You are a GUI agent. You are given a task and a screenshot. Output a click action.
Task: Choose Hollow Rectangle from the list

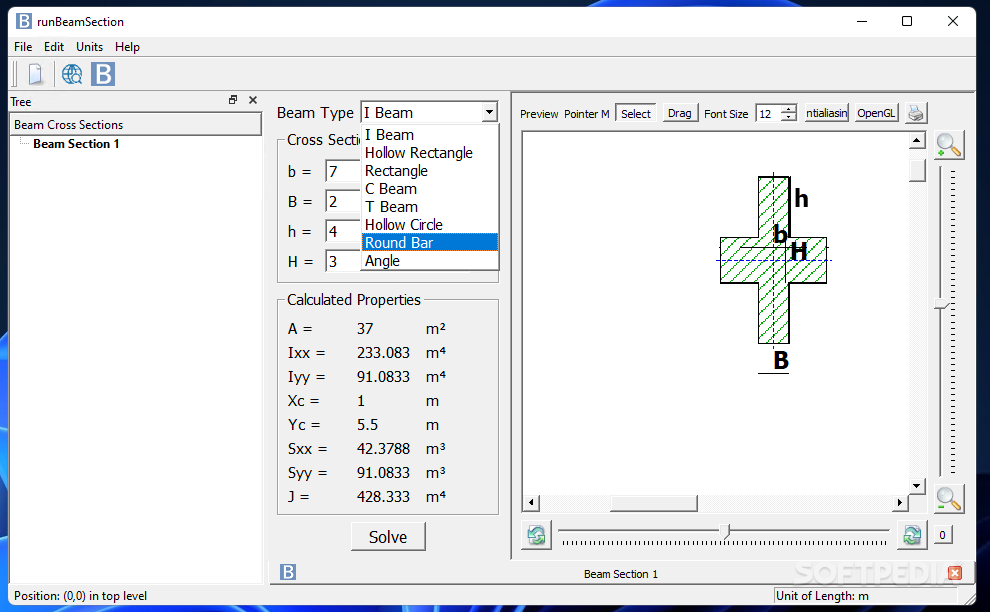(x=430, y=153)
